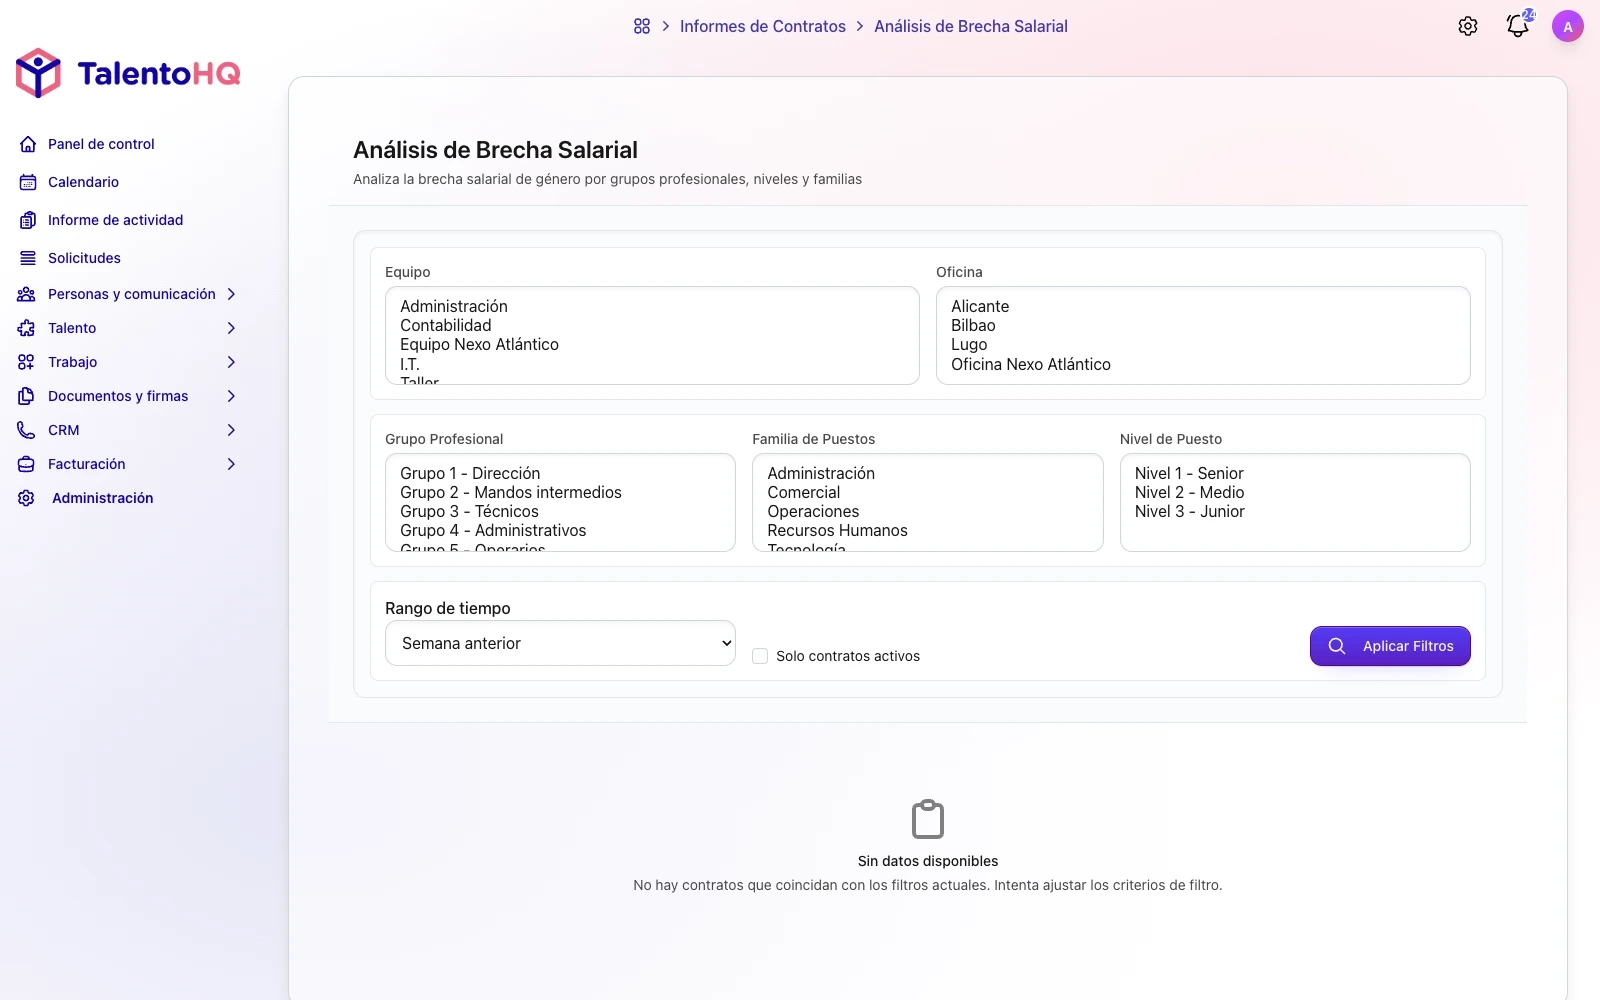Click the Trabajo sidebar icon
Viewport: 1600px width, 1000px height.
(x=26, y=362)
